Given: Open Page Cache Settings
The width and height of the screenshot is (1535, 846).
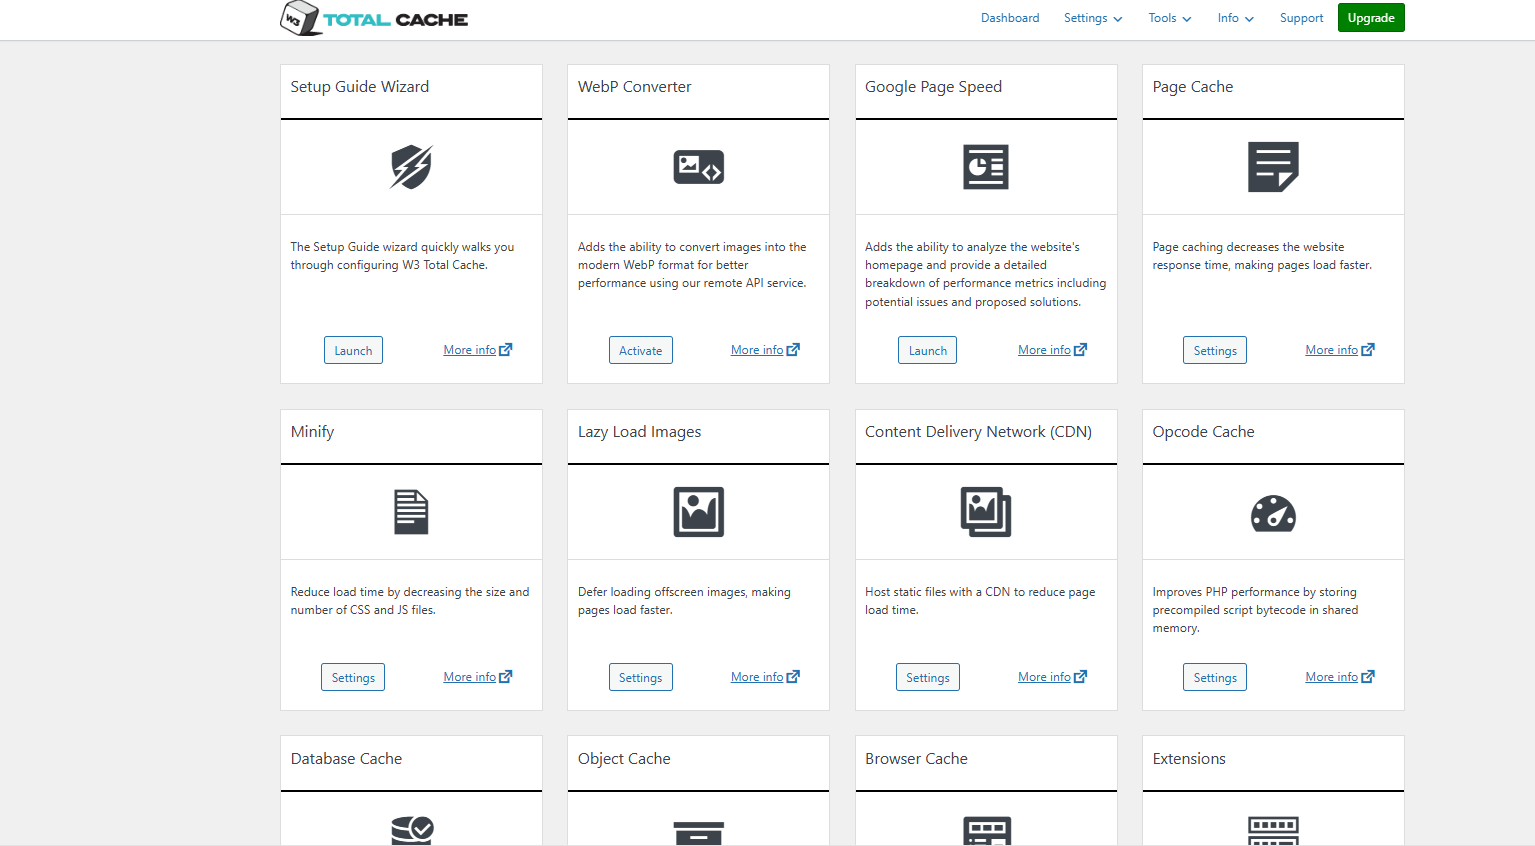Looking at the screenshot, I should pyautogui.click(x=1214, y=350).
